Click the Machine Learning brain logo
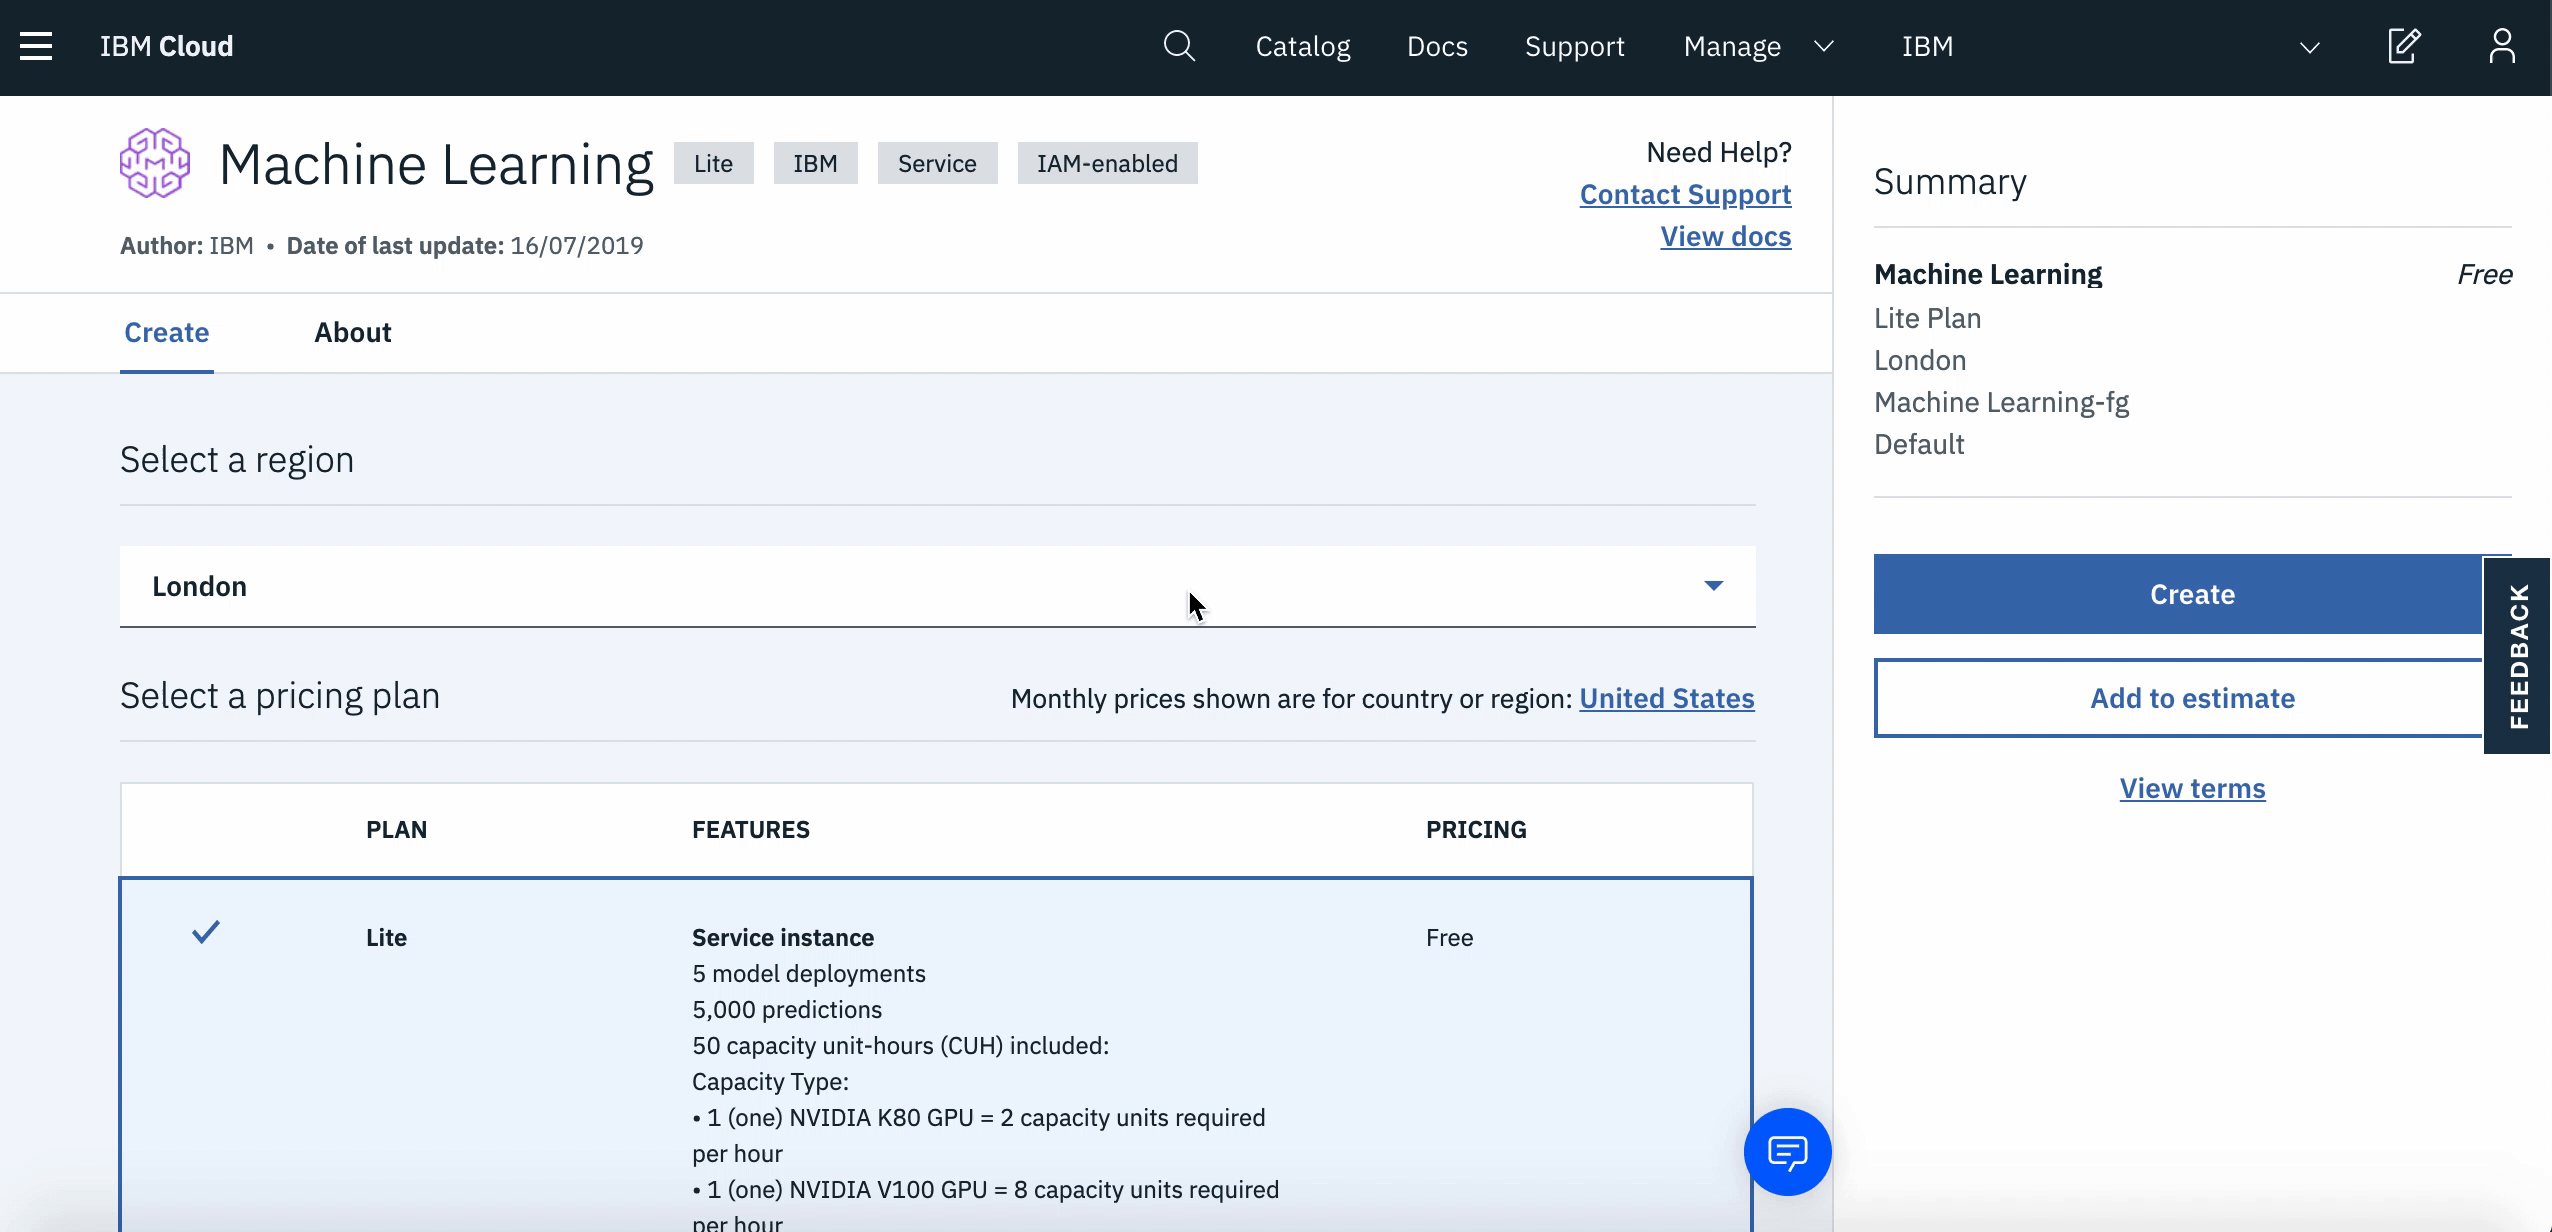The width and height of the screenshot is (2552, 1232). click(155, 163)
